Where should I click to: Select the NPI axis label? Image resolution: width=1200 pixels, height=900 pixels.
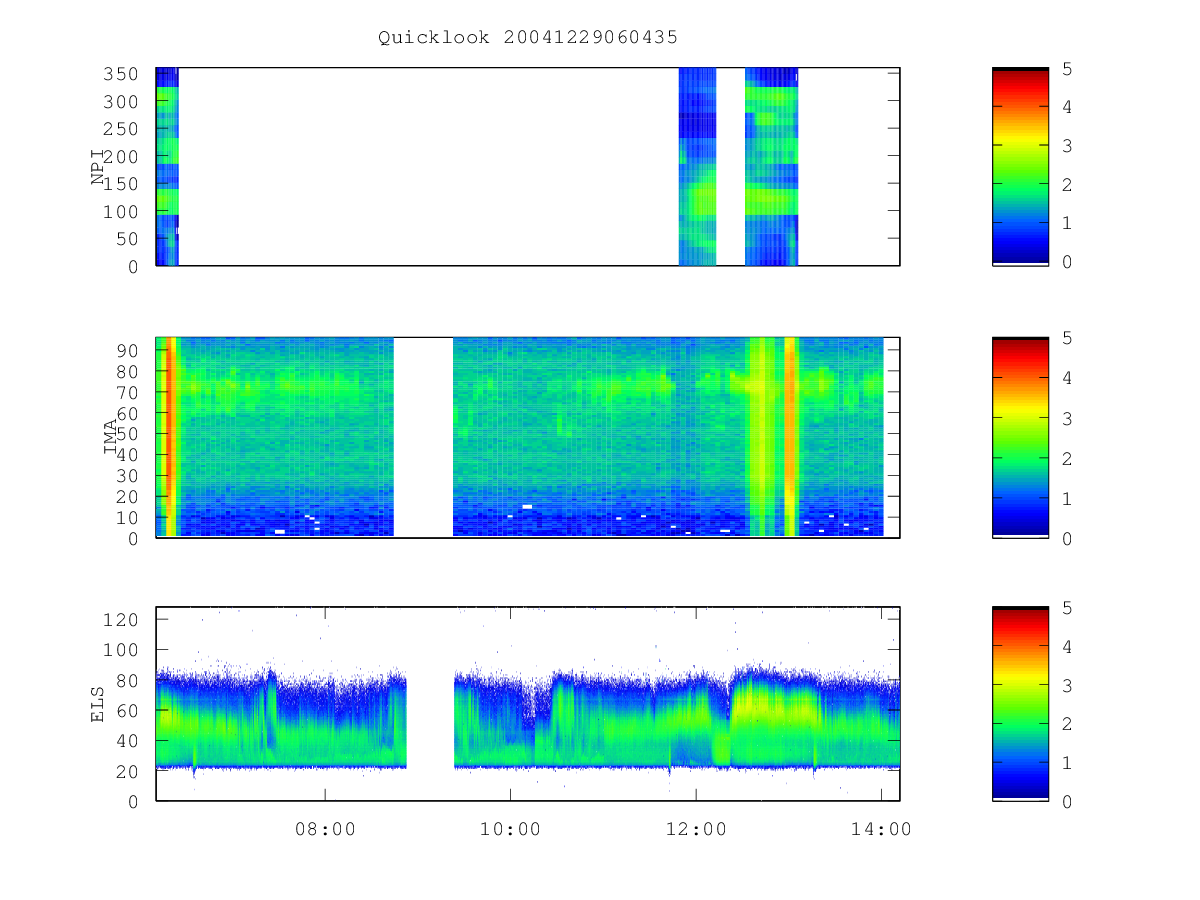[x=99, y=167]
